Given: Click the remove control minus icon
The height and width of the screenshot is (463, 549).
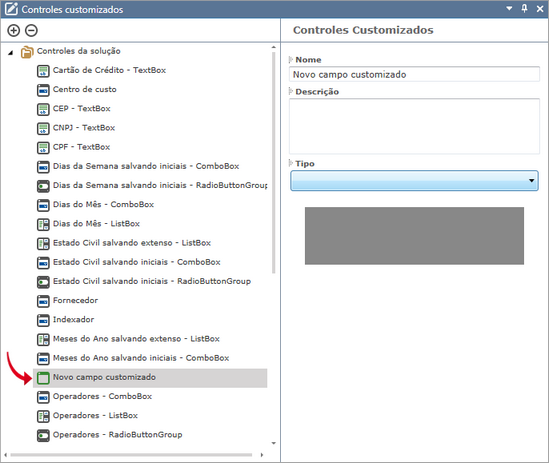Looking at the screenshot, I should [31, 30].
